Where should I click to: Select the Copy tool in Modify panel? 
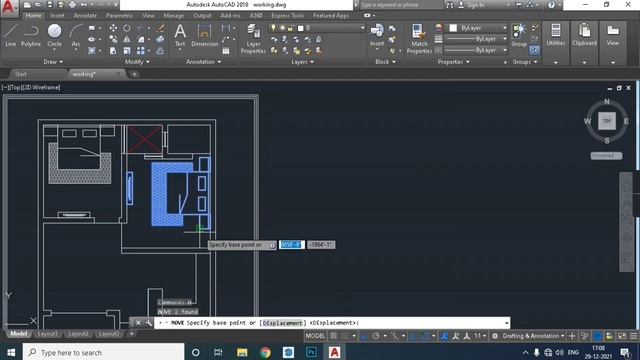coord(113,40)
